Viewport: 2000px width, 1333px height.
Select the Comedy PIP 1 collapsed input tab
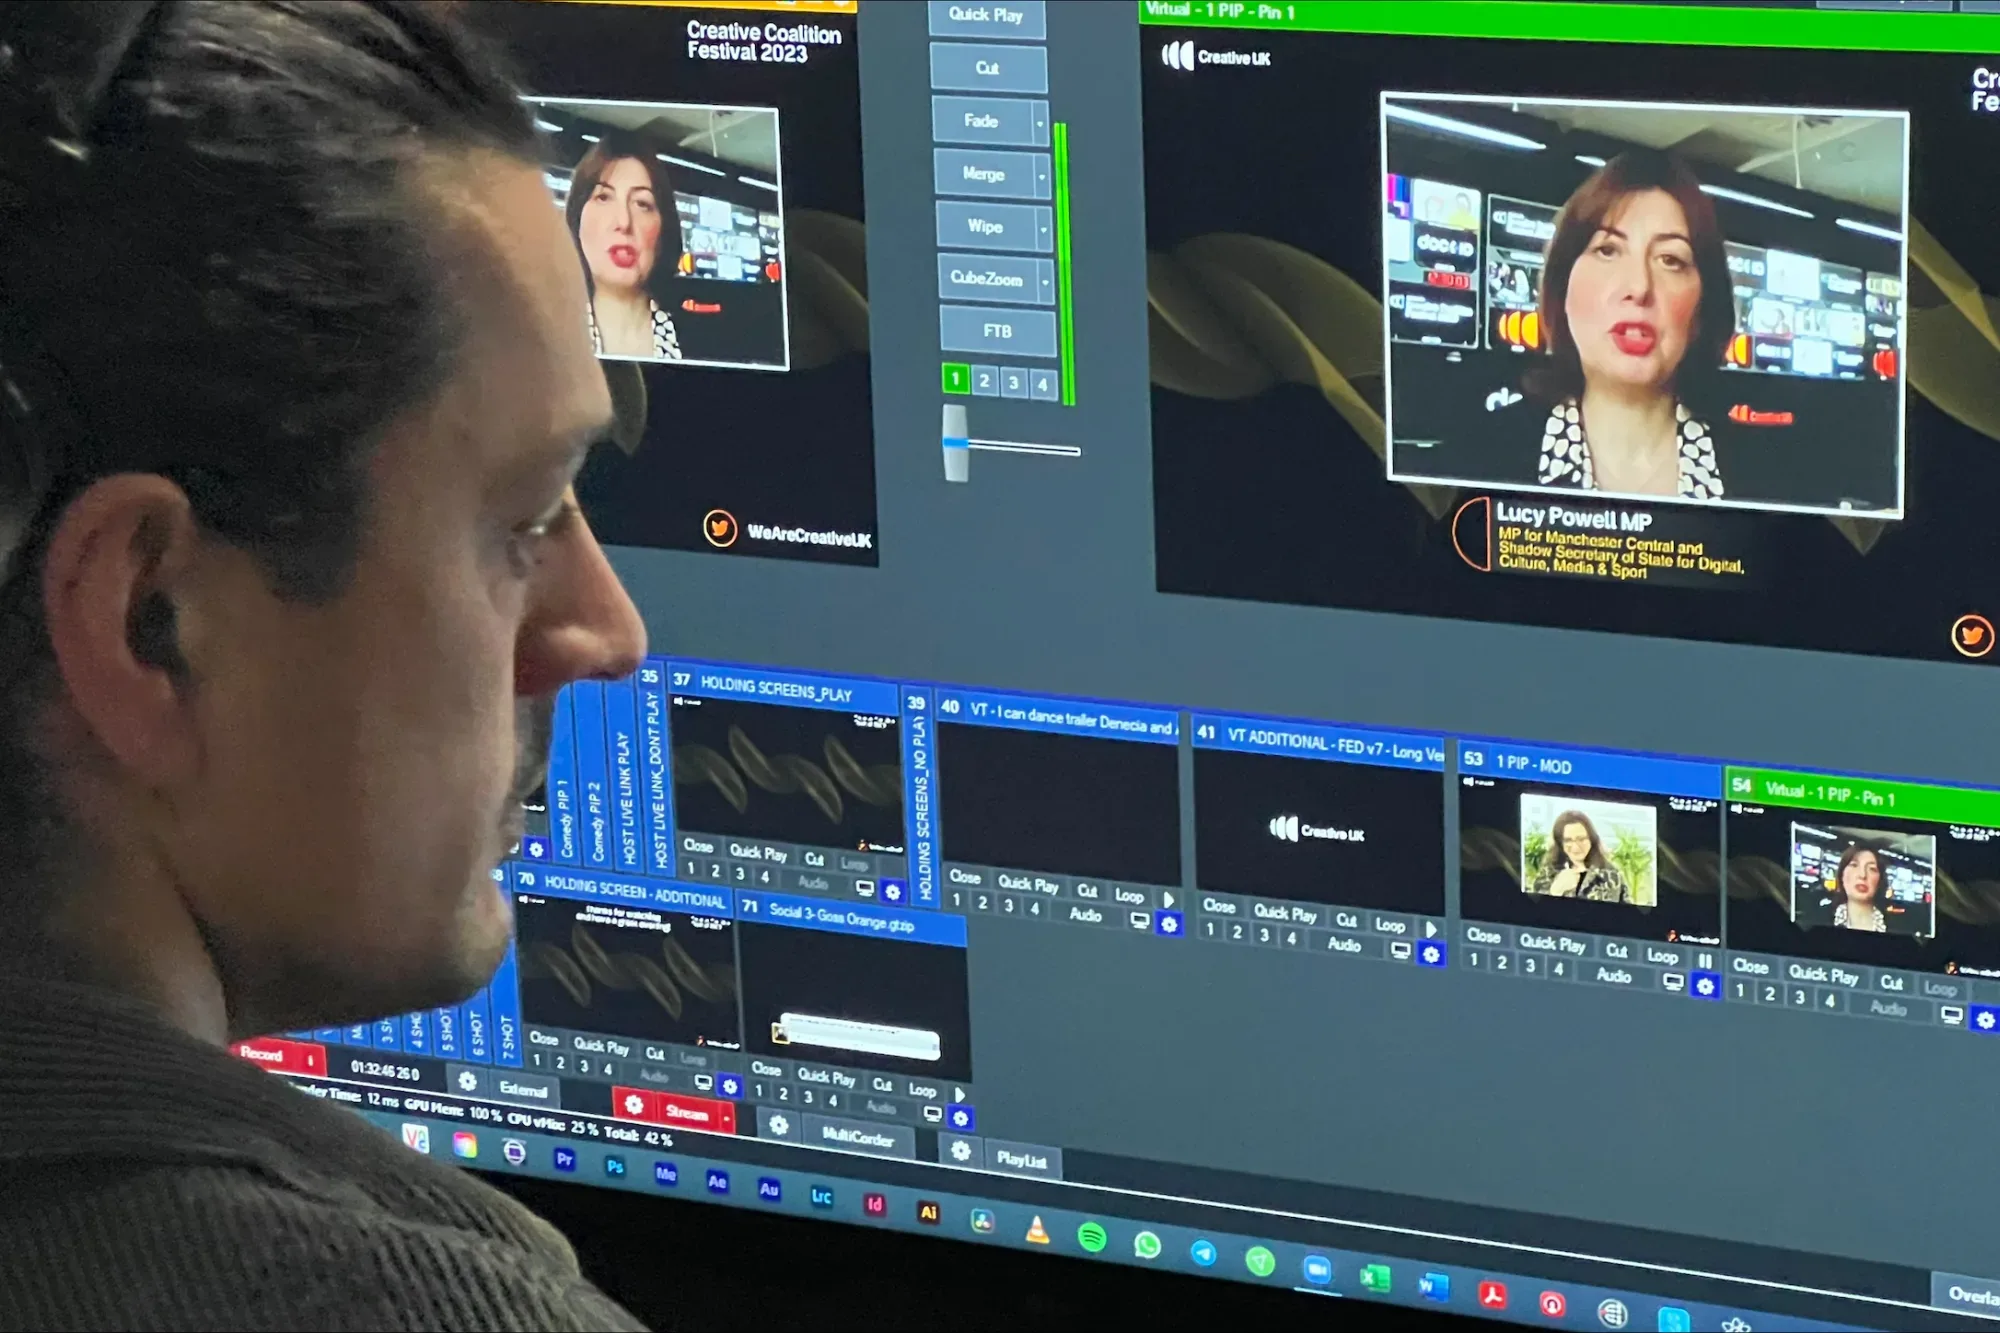click(563, 770)
